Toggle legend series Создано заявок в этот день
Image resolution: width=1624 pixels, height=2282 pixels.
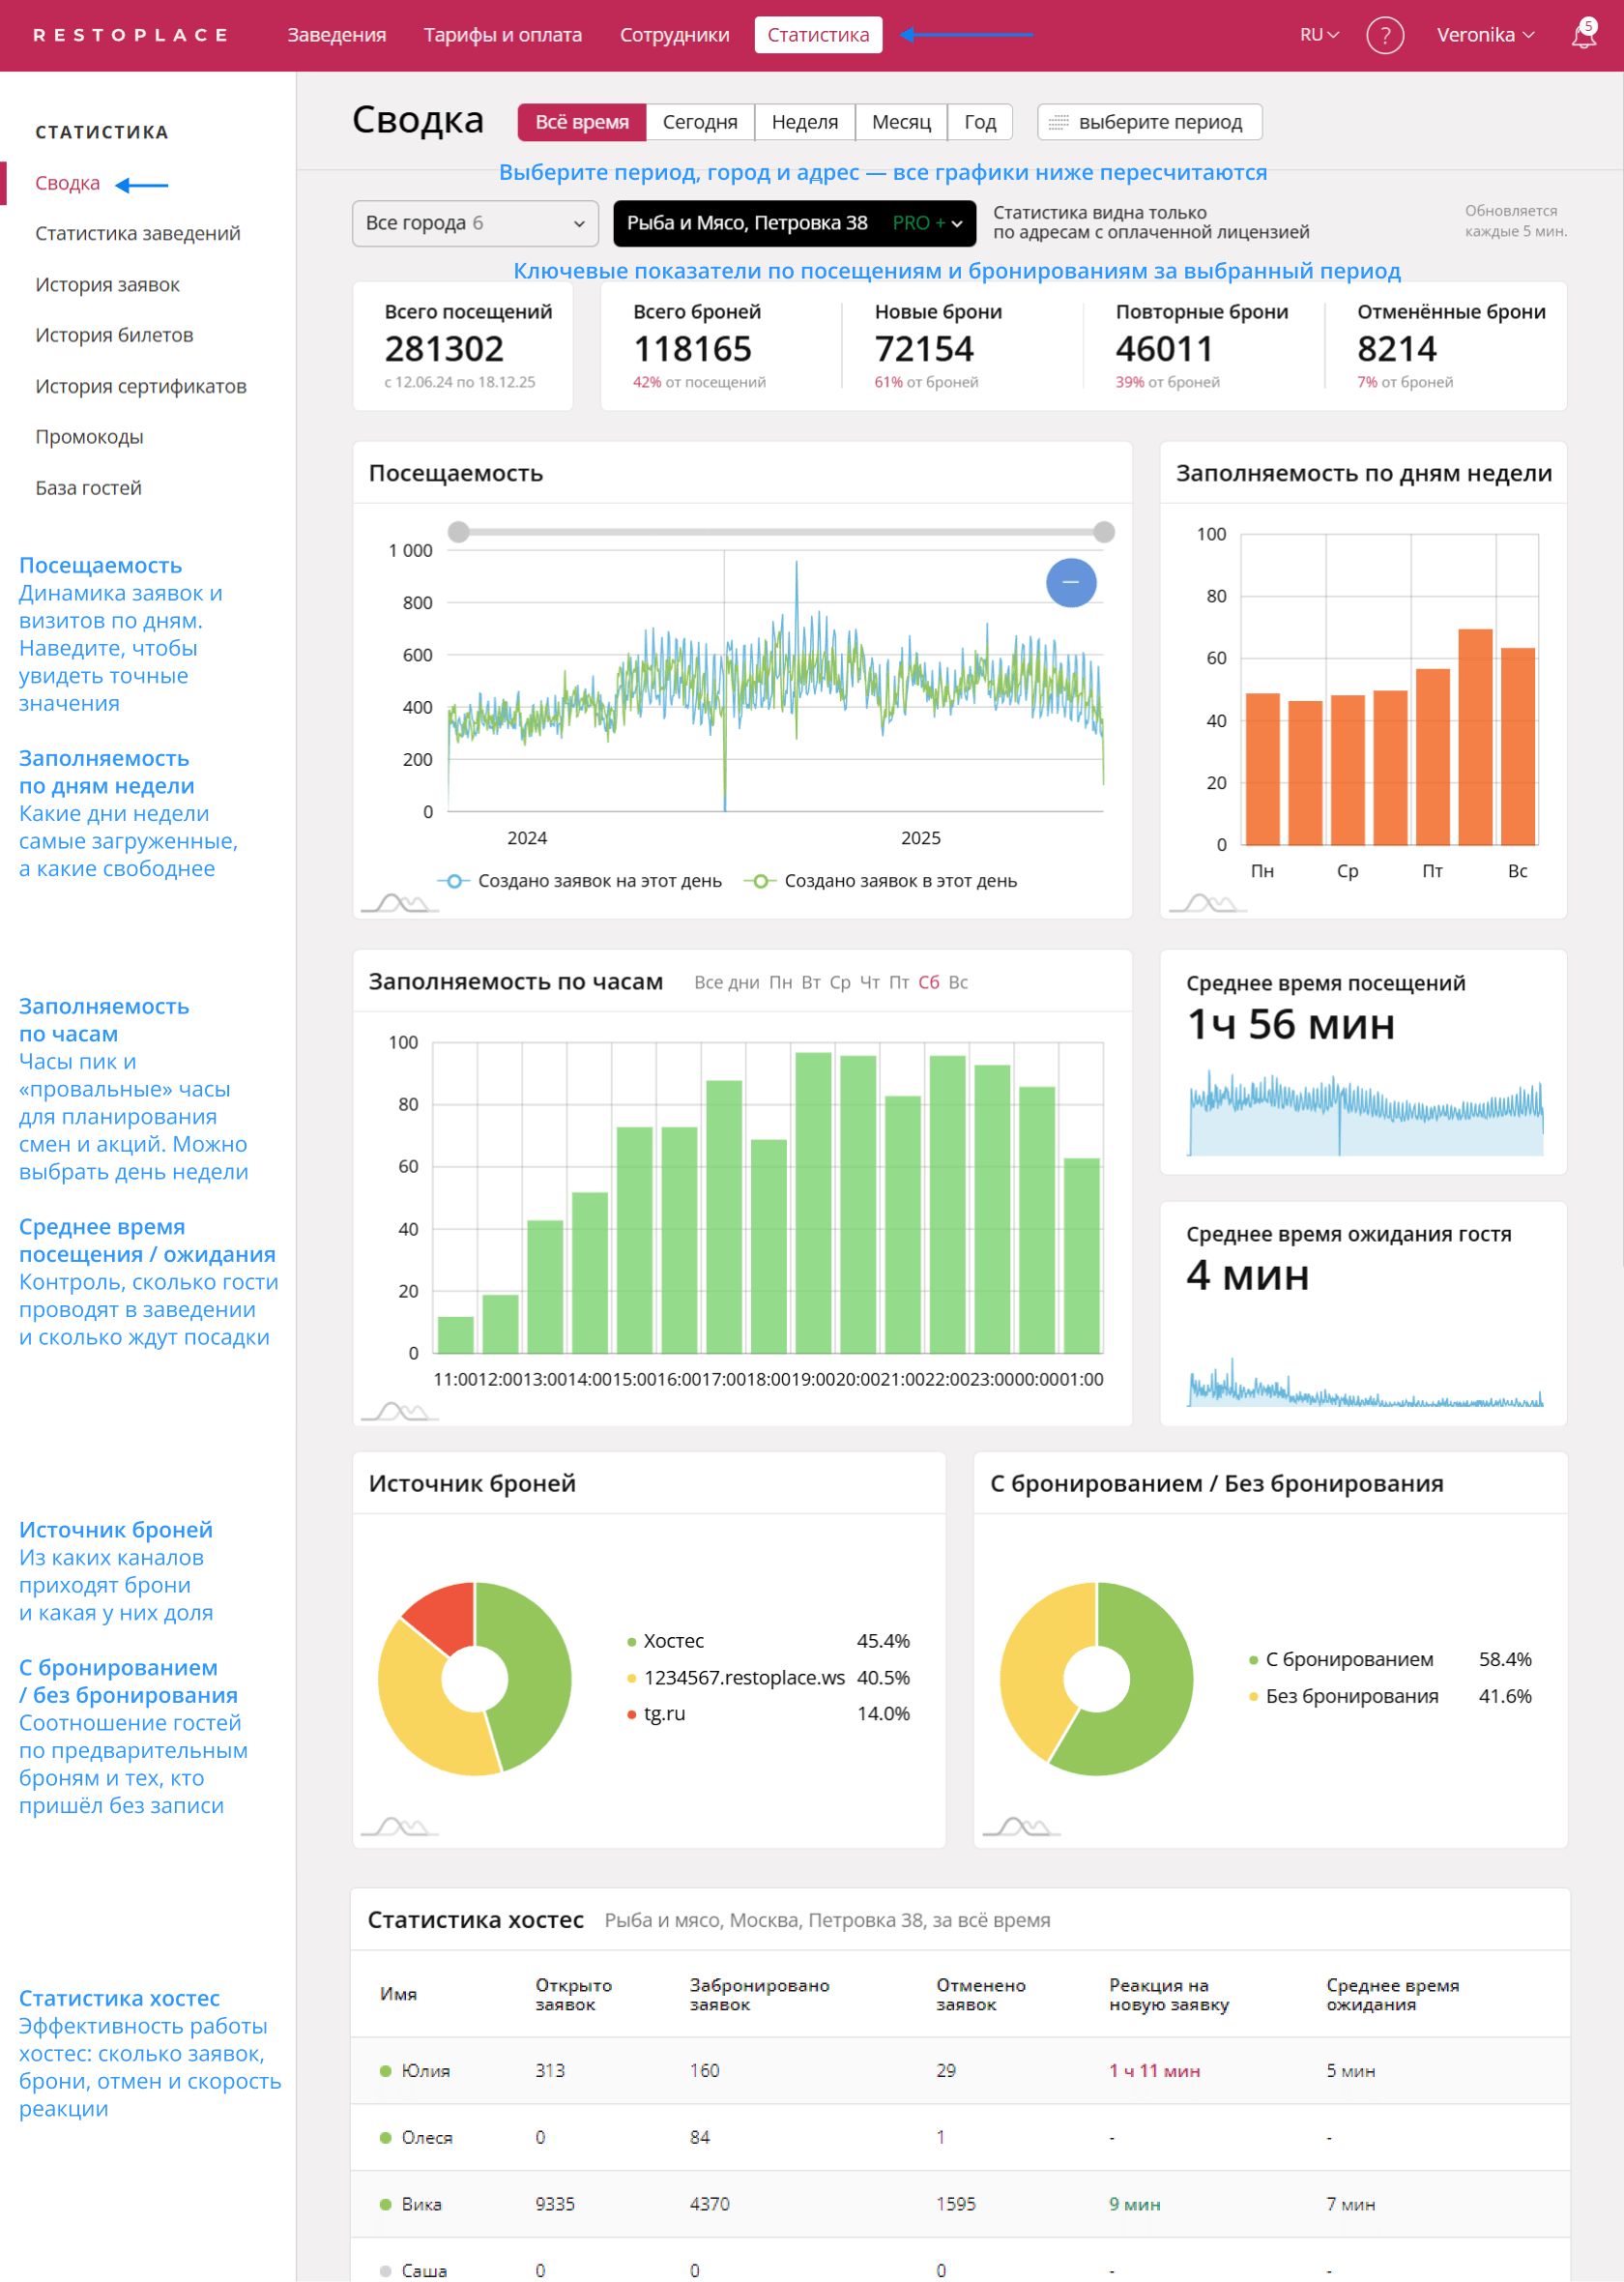click(881, 881)
